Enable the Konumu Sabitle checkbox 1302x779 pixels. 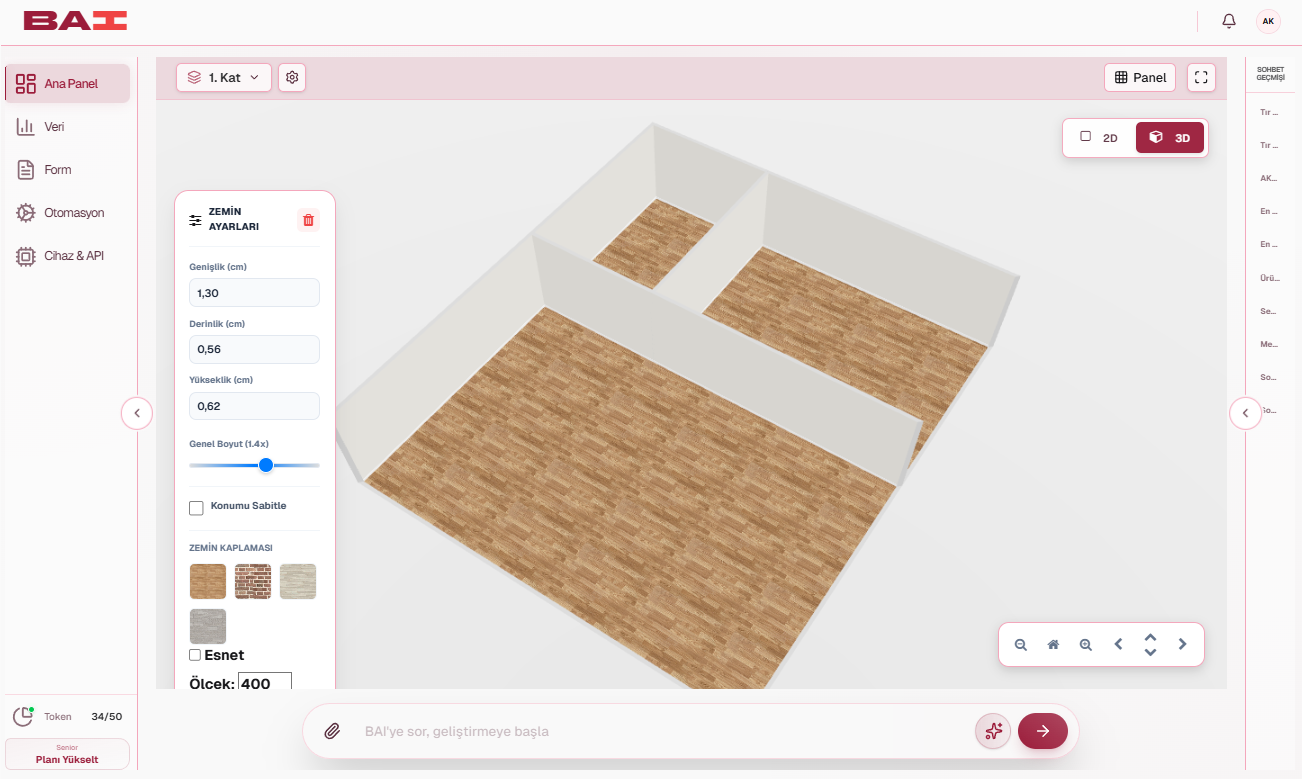point(196,508)
